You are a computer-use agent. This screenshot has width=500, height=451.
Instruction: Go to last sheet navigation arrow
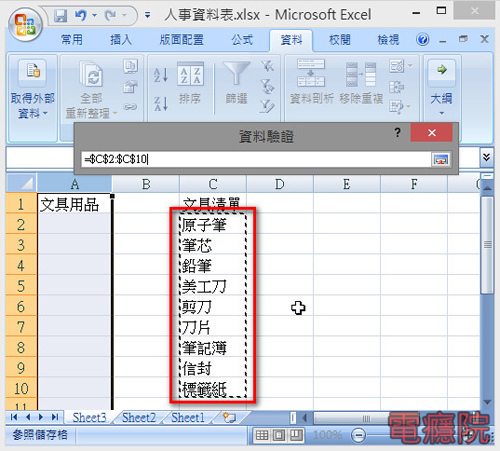click(55, 417)
